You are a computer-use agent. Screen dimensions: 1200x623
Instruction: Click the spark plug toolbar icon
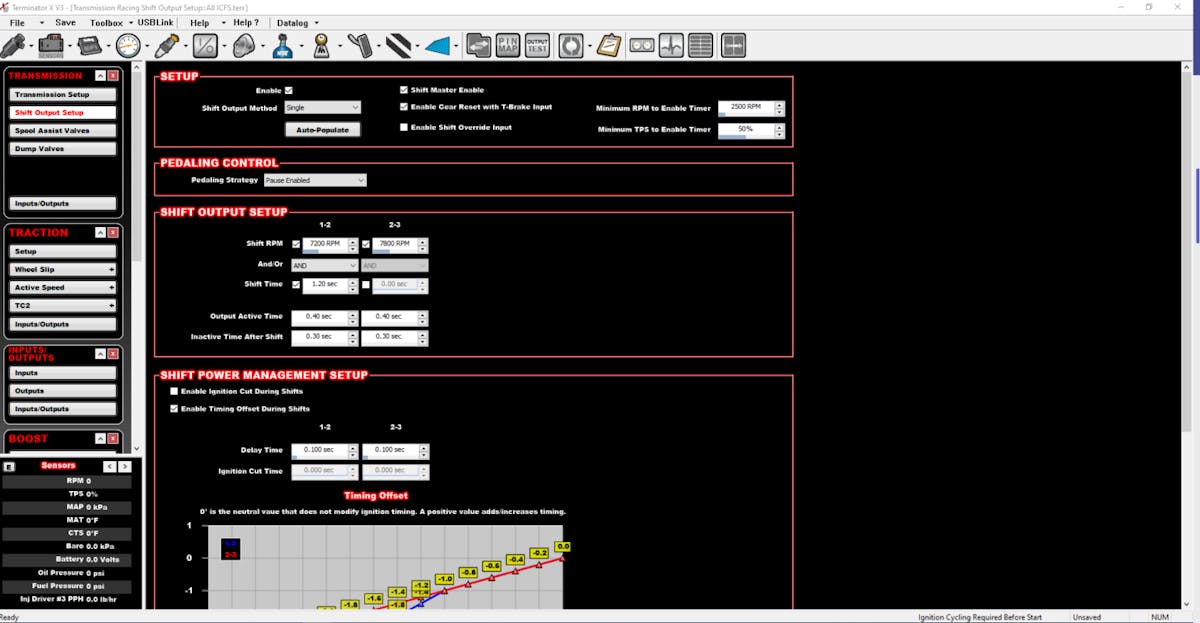click(x=166, y=46)
